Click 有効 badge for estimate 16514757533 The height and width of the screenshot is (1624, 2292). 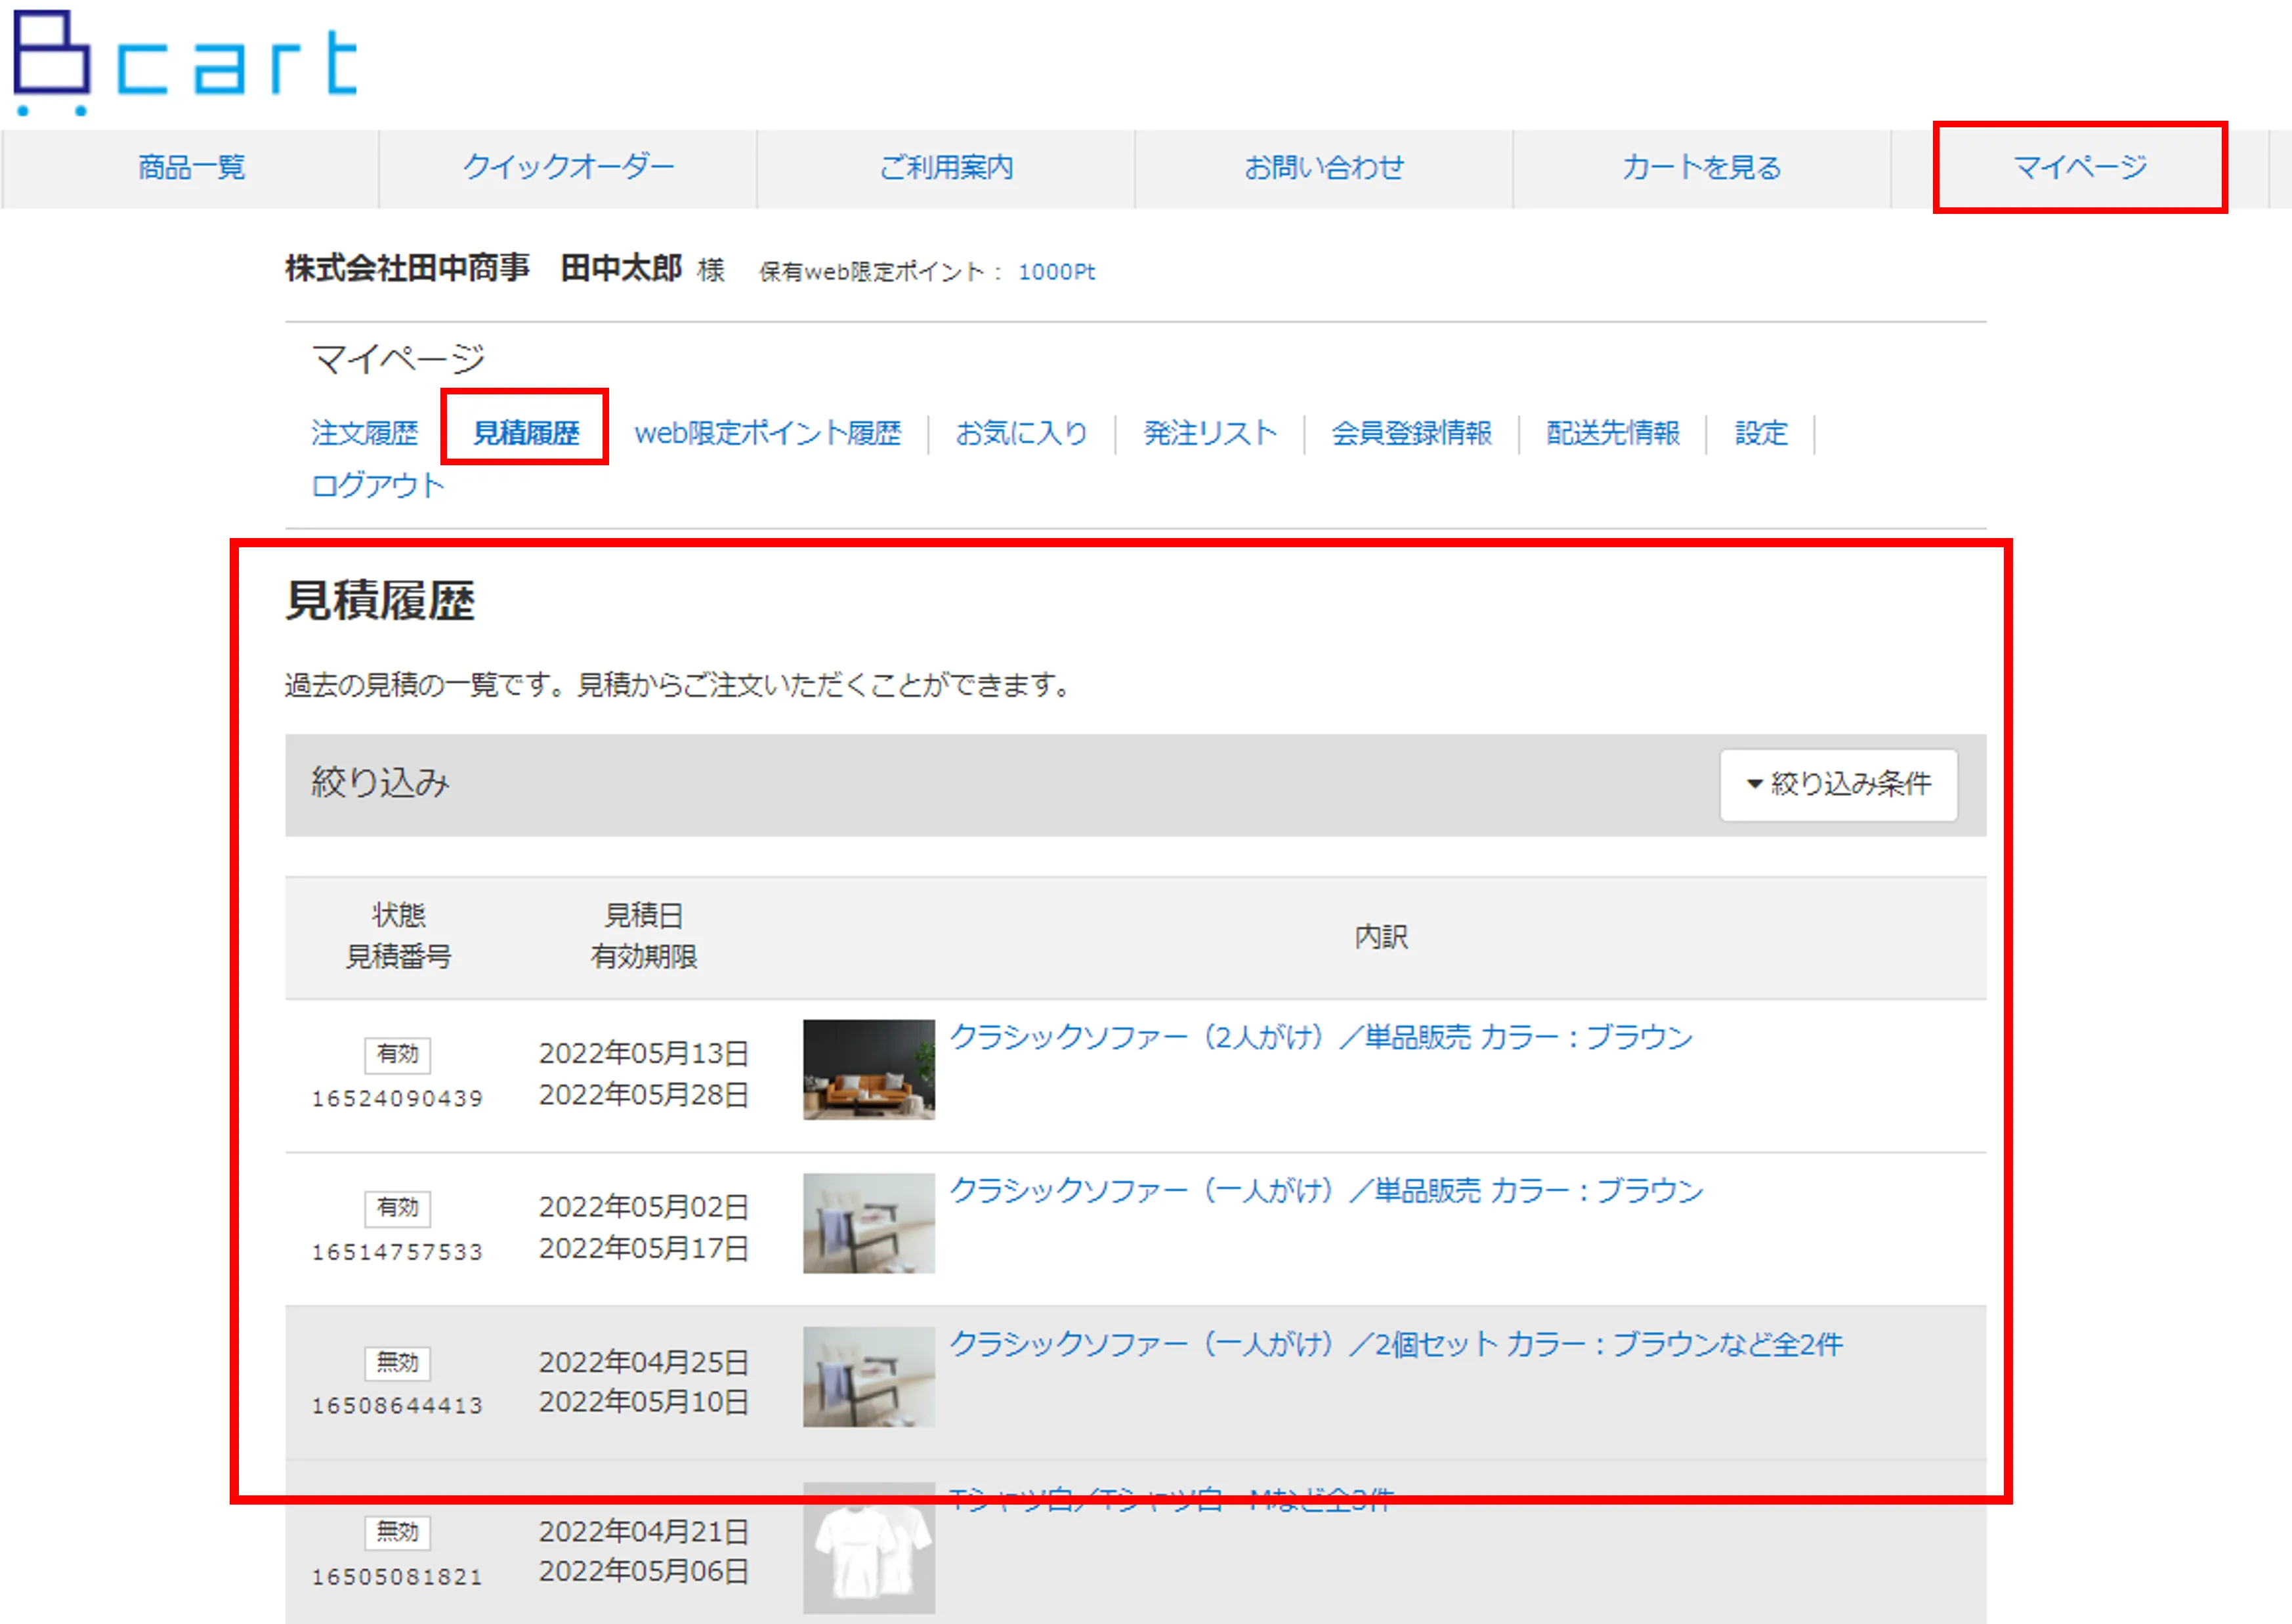click(x=398, y=1208)
